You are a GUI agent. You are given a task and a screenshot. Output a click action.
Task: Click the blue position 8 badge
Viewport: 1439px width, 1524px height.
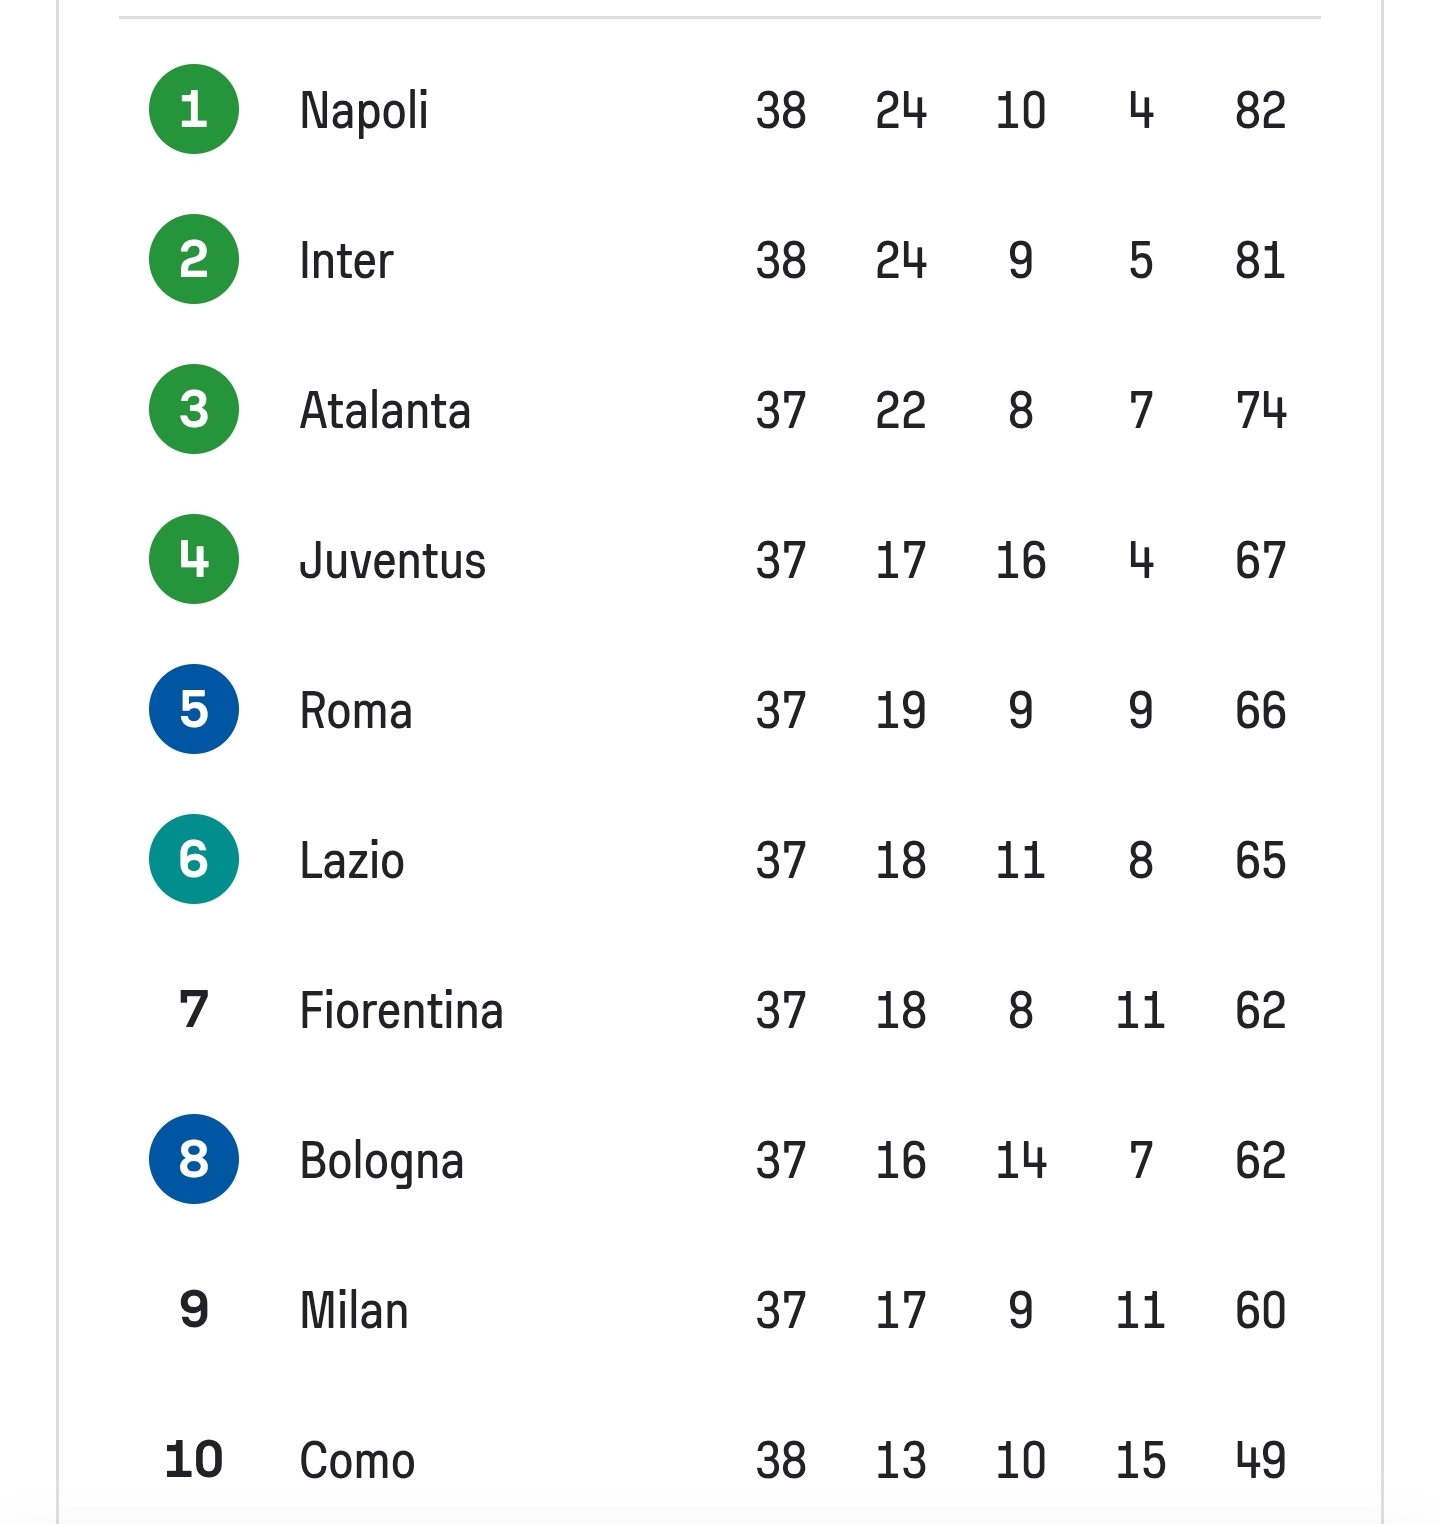(194, 1159)
